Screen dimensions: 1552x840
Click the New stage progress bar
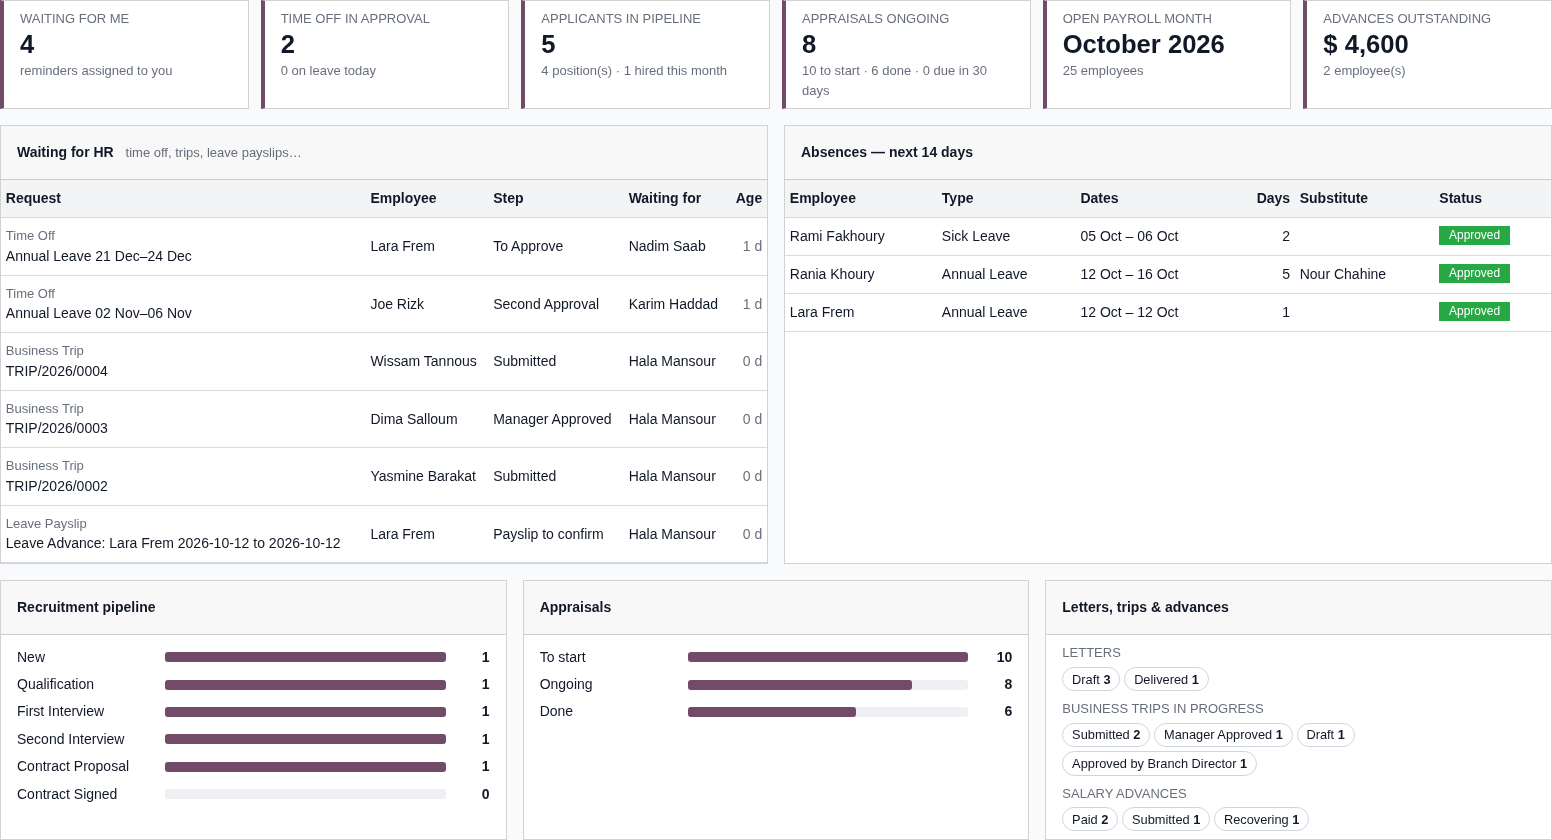click(305, 657)
